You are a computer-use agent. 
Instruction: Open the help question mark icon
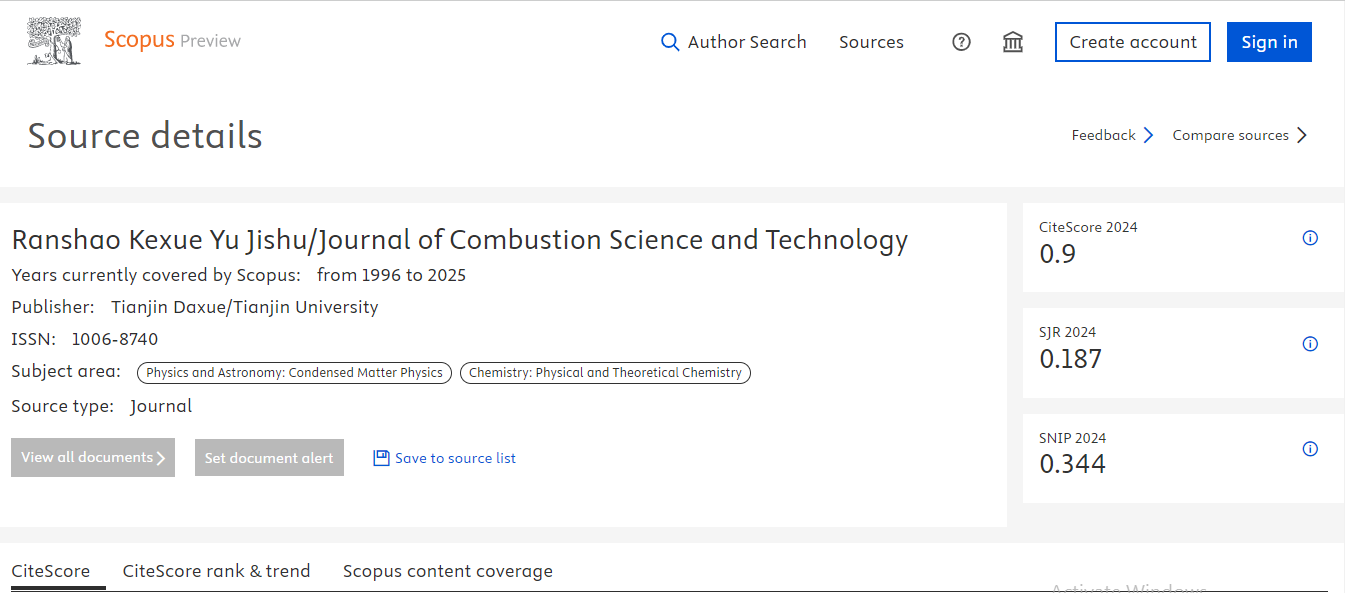click(x=961, y=42)
